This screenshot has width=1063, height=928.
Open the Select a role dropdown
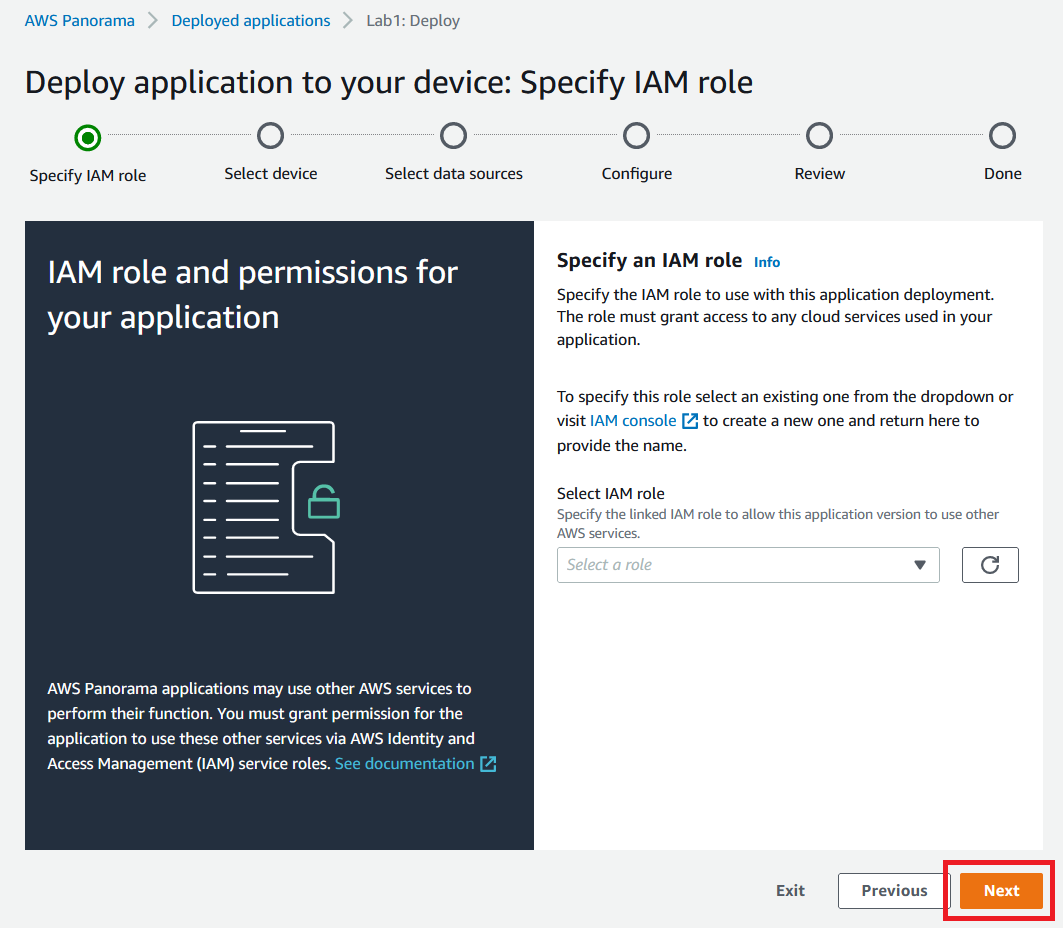748,565
